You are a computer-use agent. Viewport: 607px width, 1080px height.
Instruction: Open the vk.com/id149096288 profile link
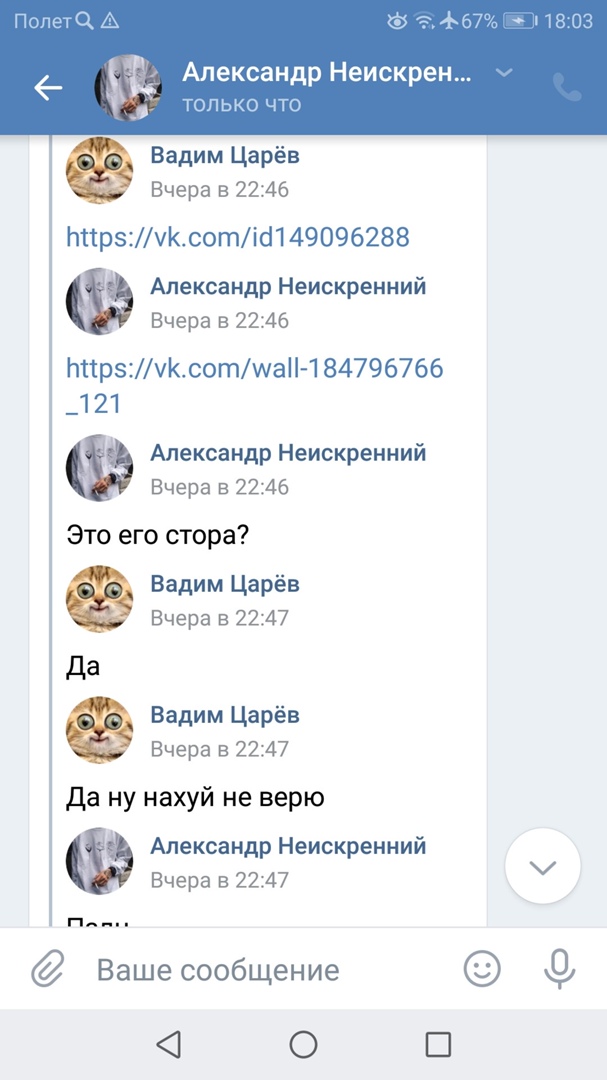click(x=238, y=237)
